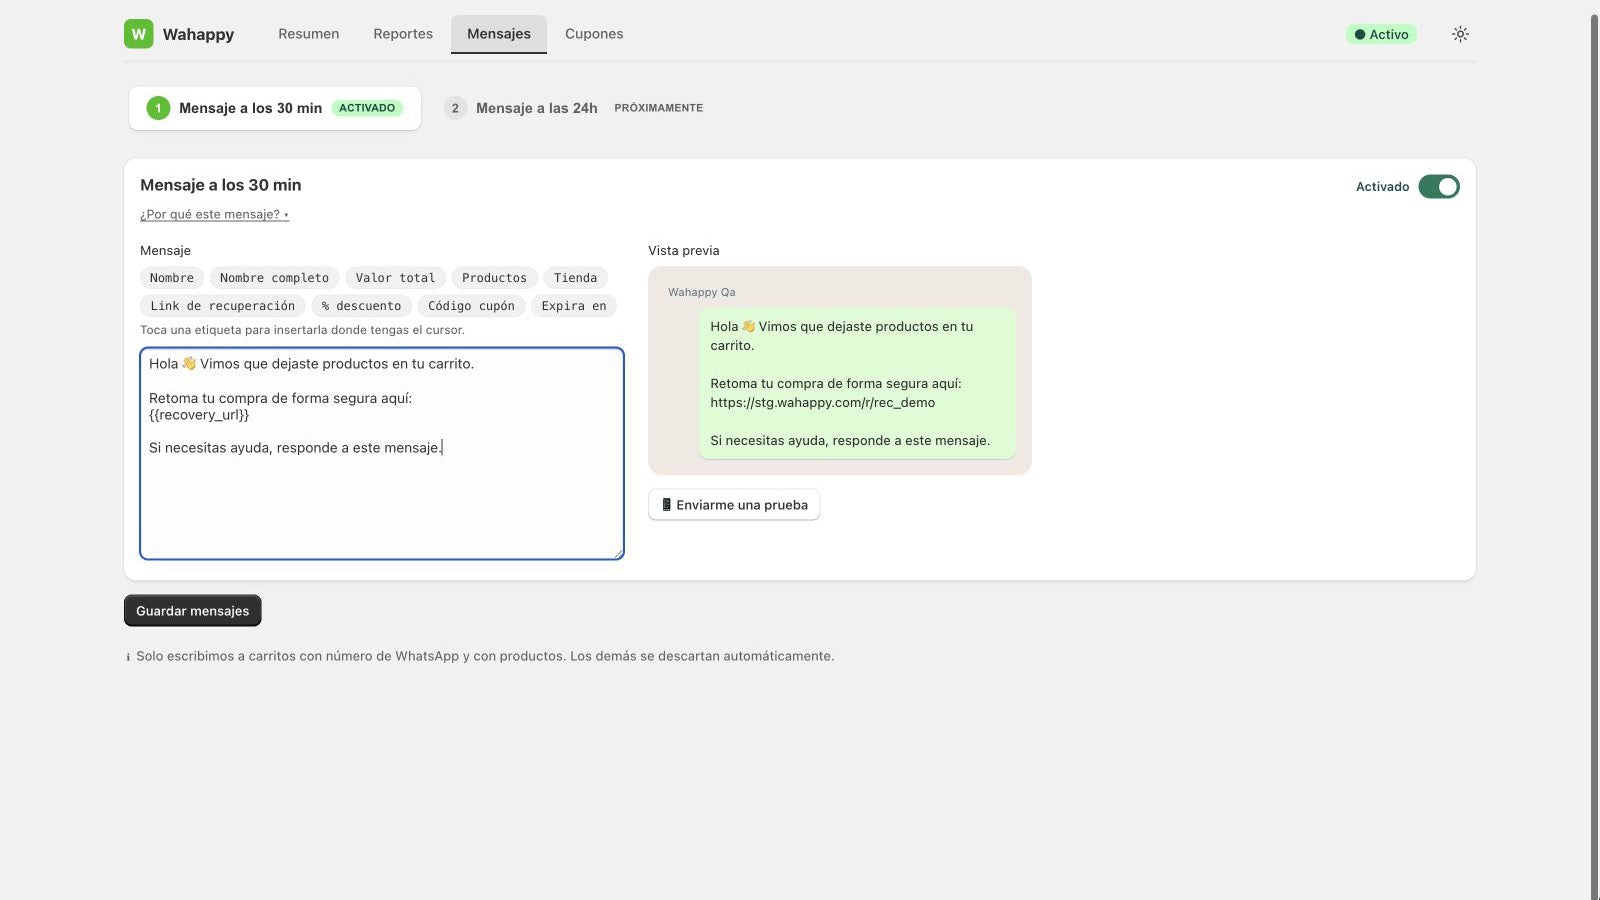
Task: Insert the Link de recuperación tag
Action: 223,306
